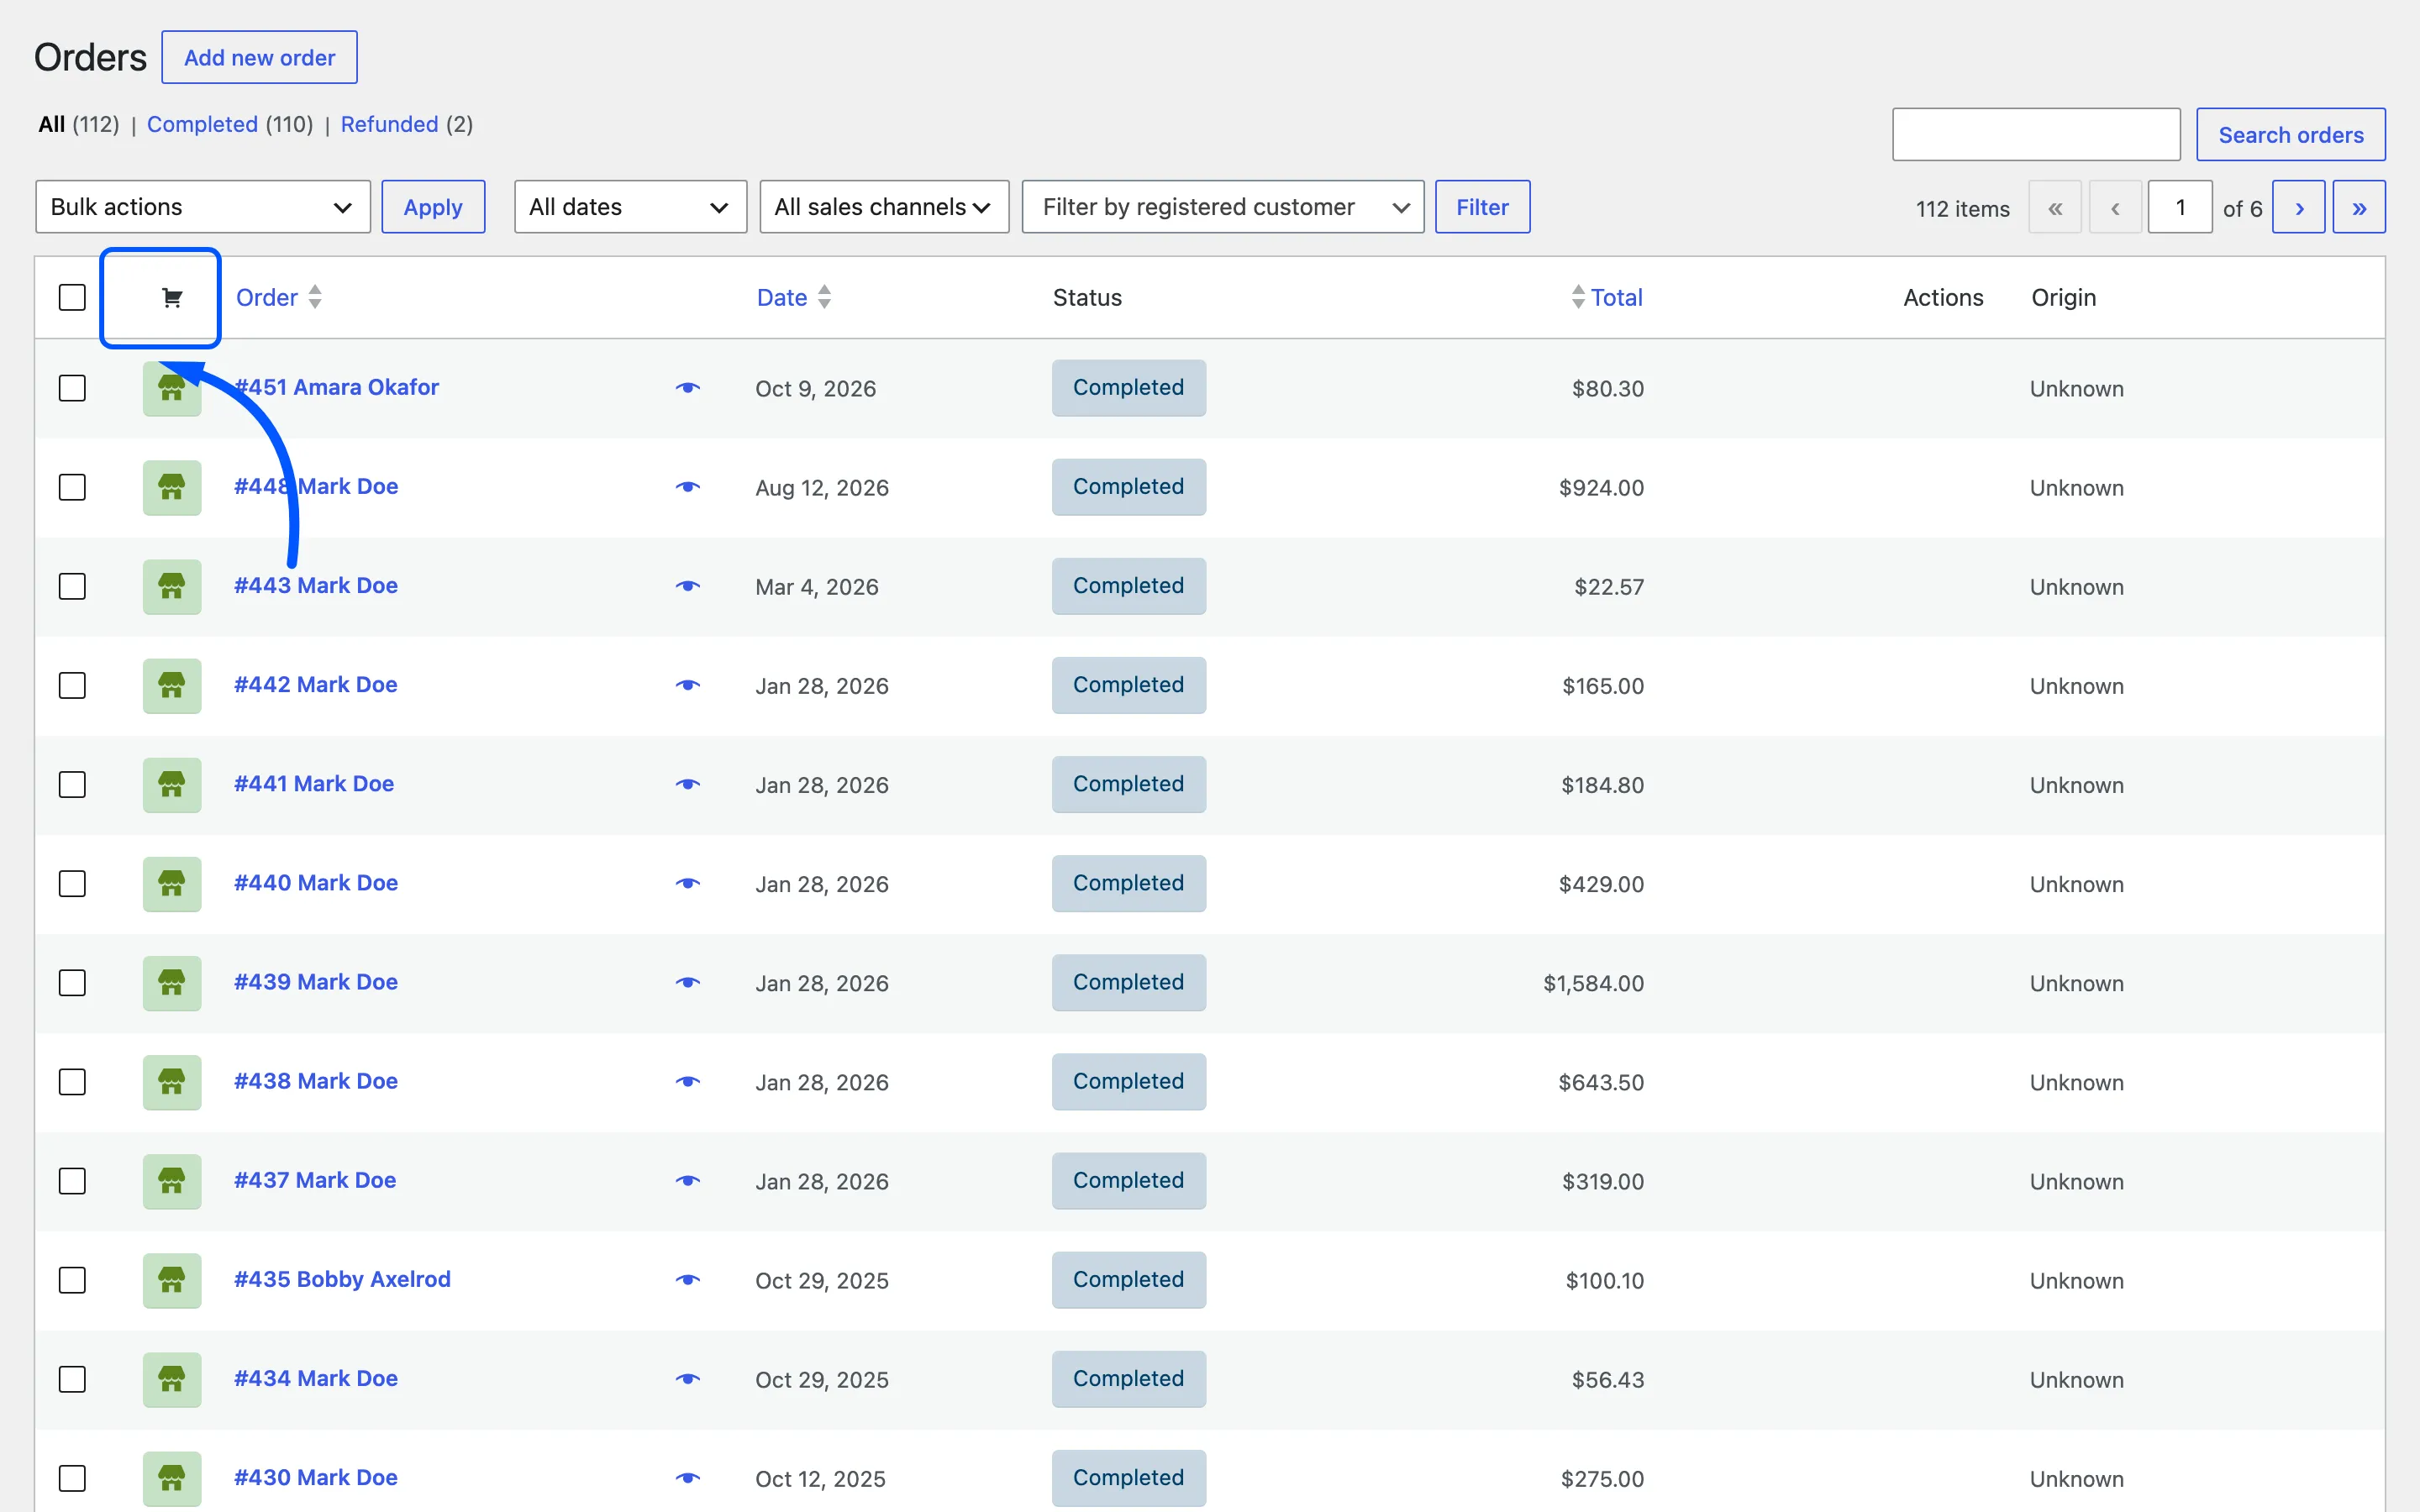Check the box for order #442

click(72, 685)
